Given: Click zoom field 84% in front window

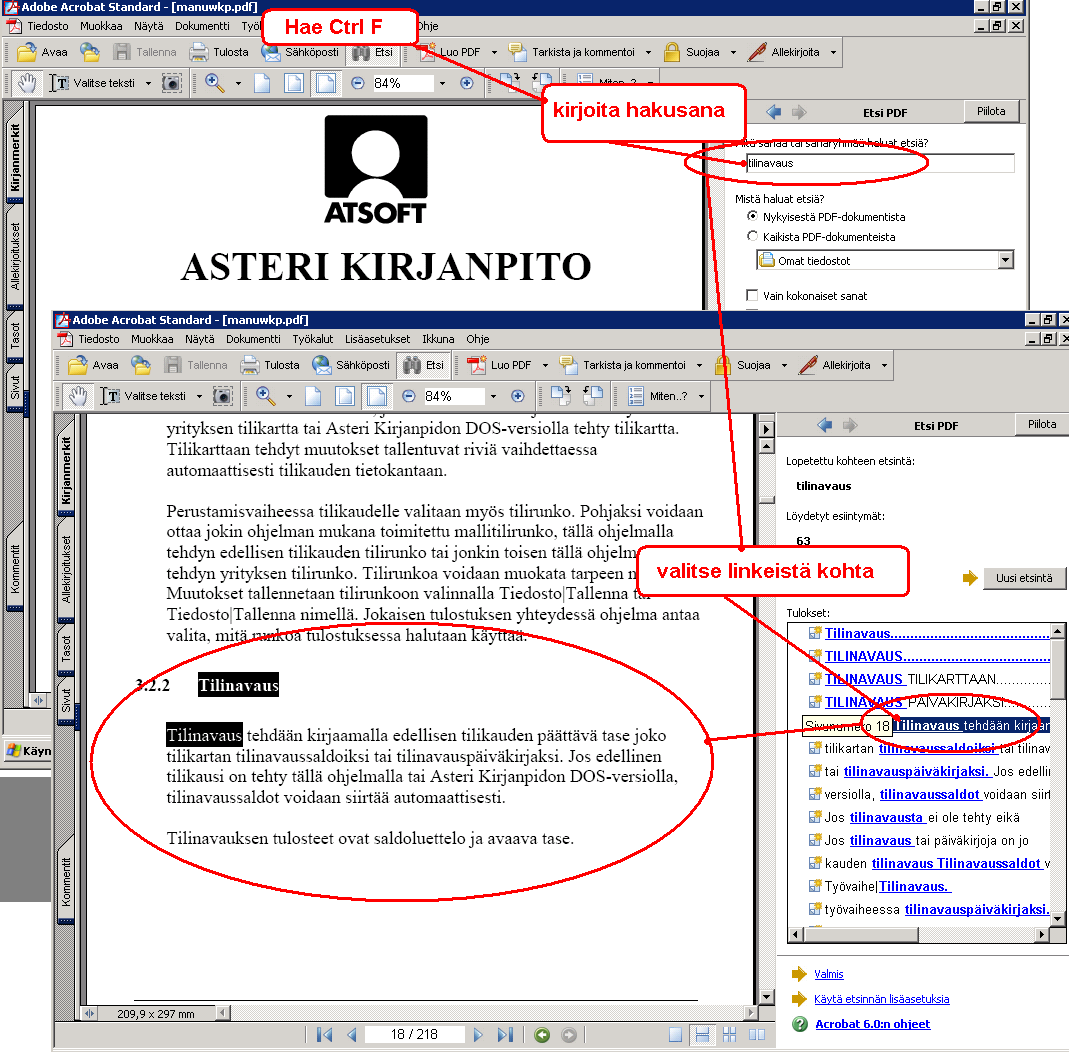Looking at the screenshot, I should point(453,396).
